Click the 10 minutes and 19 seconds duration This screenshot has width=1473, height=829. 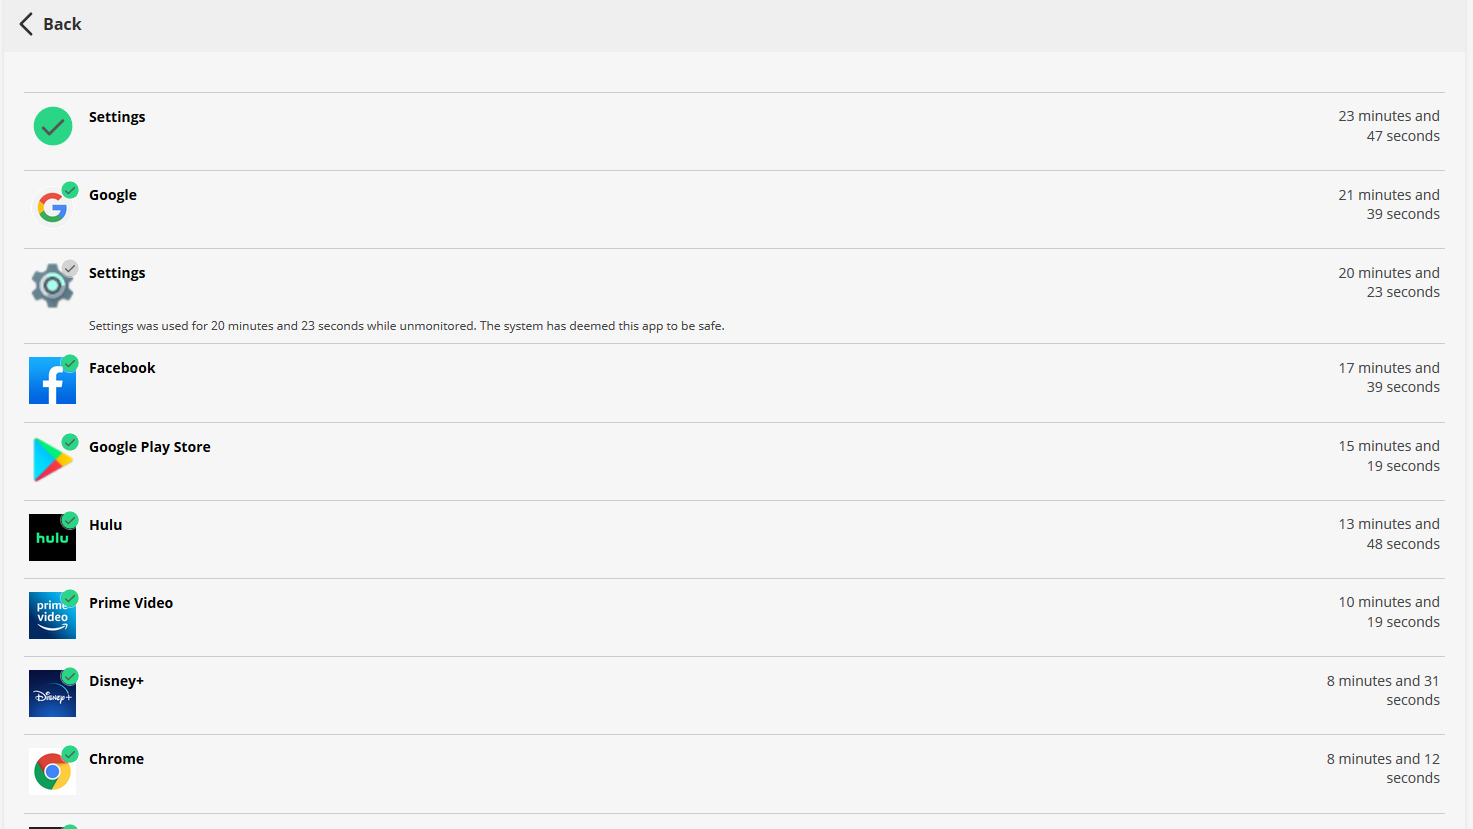[1389, 612]
